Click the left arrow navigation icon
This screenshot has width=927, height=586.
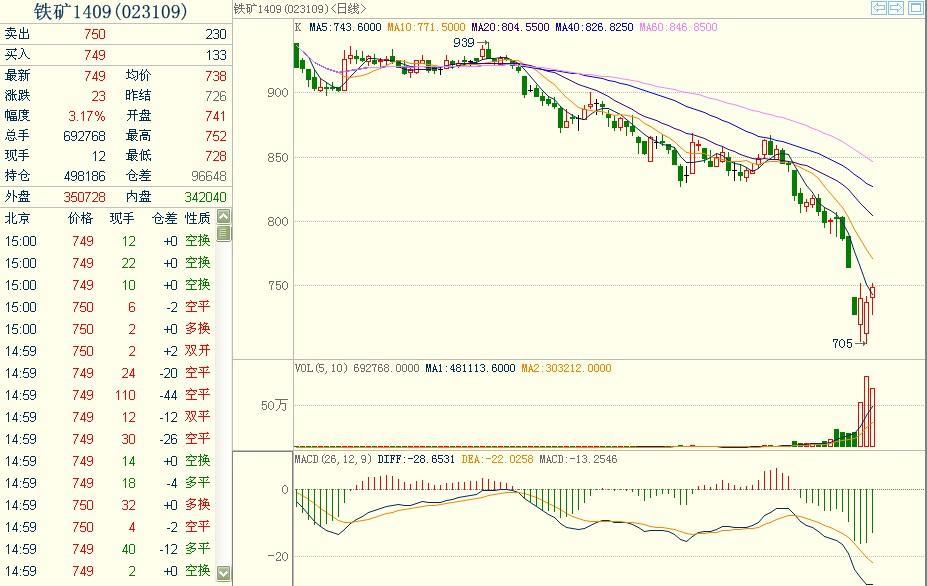click(x=879, y=8)
